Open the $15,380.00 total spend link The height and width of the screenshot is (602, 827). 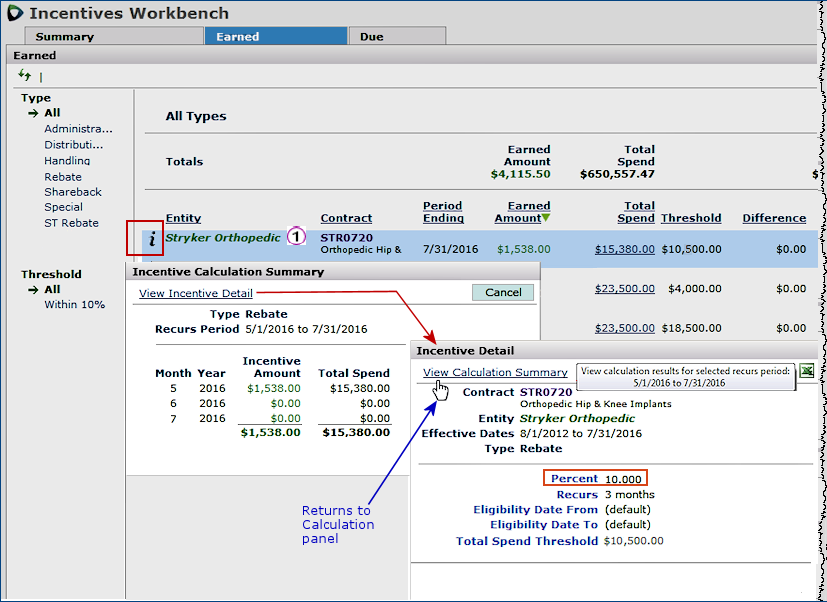[624, 248]
